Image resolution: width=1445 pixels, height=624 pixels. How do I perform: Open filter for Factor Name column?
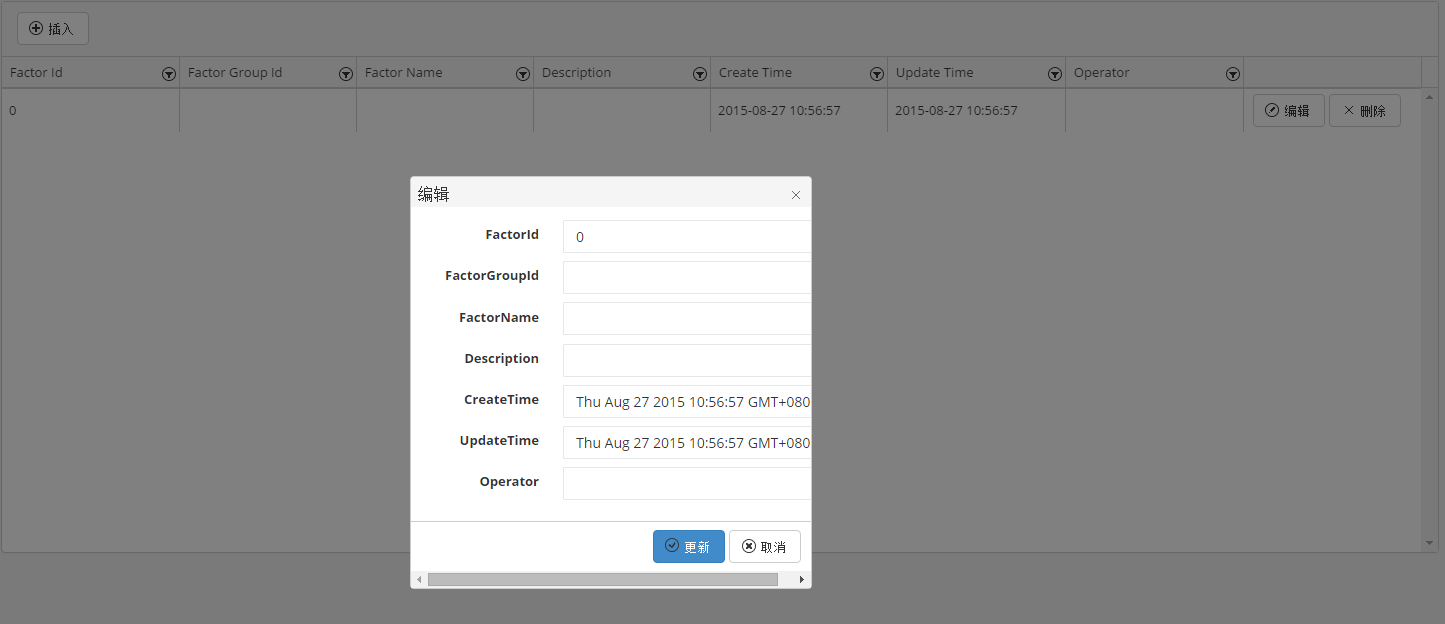[523, 74]
